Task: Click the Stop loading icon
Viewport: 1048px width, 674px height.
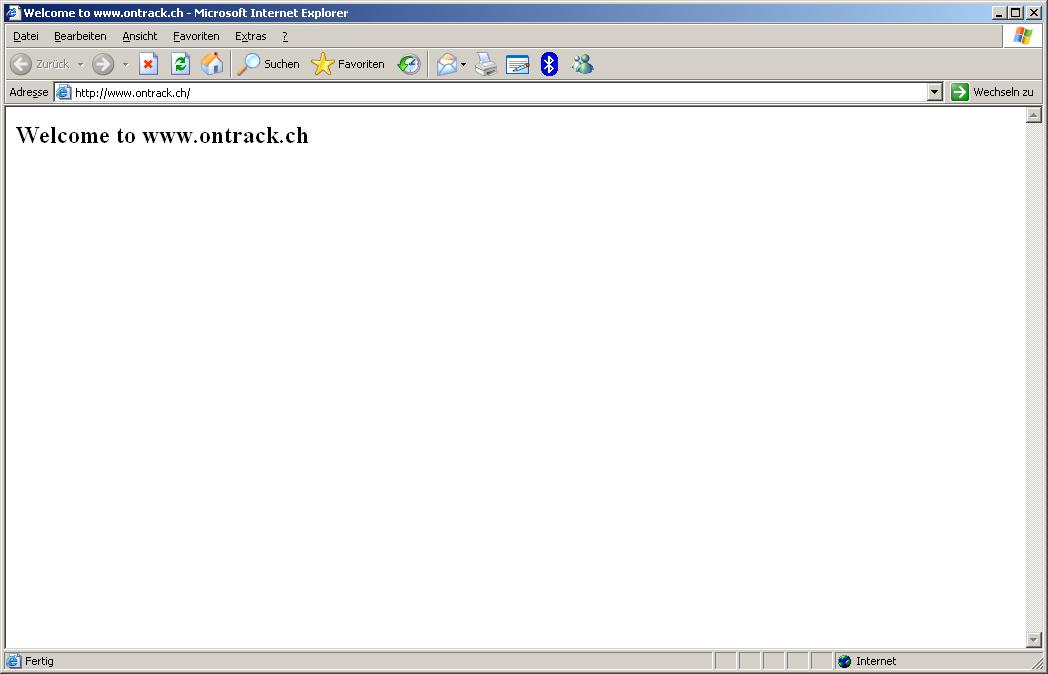Action: 148,64
